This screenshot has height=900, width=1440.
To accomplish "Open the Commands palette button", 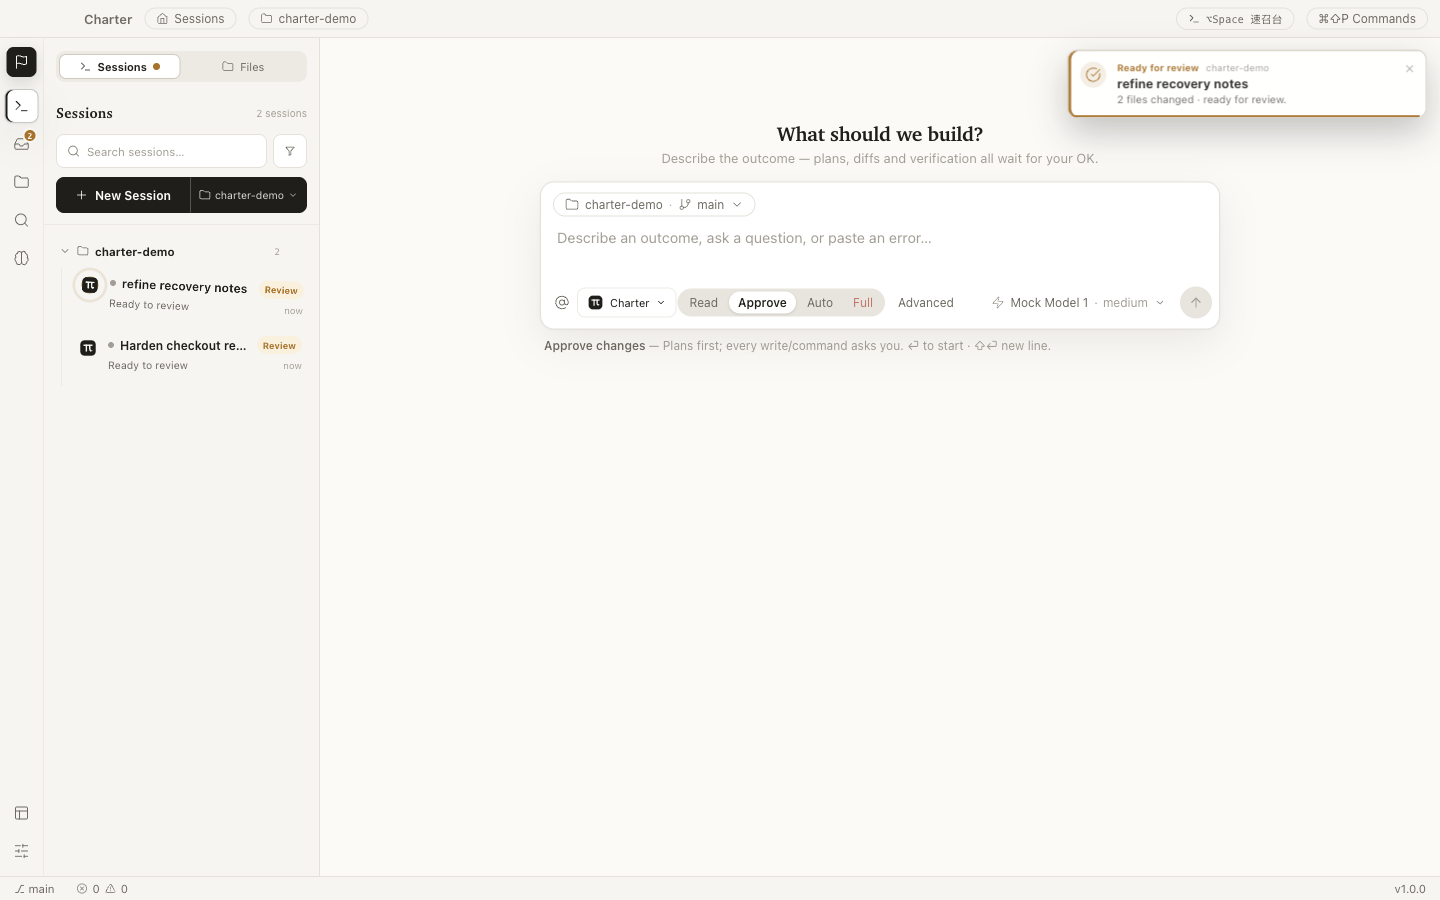I will 1367,19.
